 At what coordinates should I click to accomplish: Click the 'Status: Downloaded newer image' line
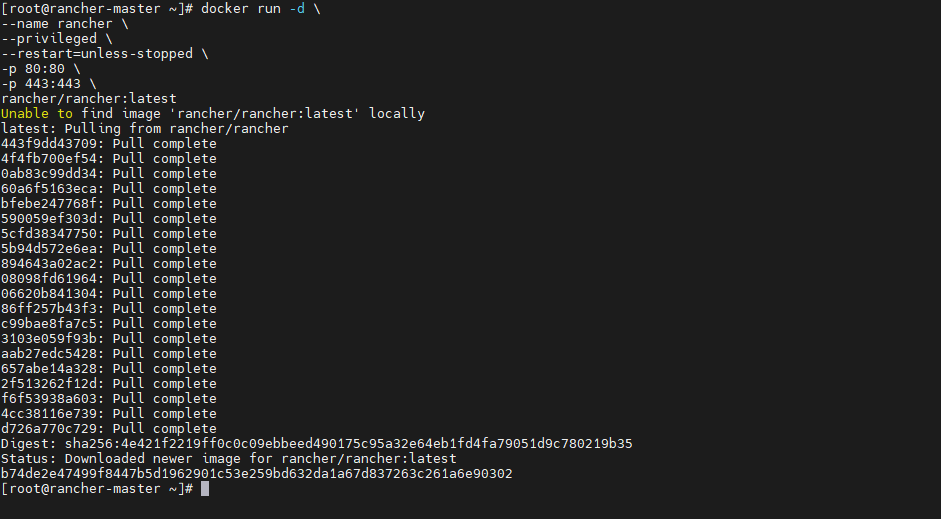229,459
